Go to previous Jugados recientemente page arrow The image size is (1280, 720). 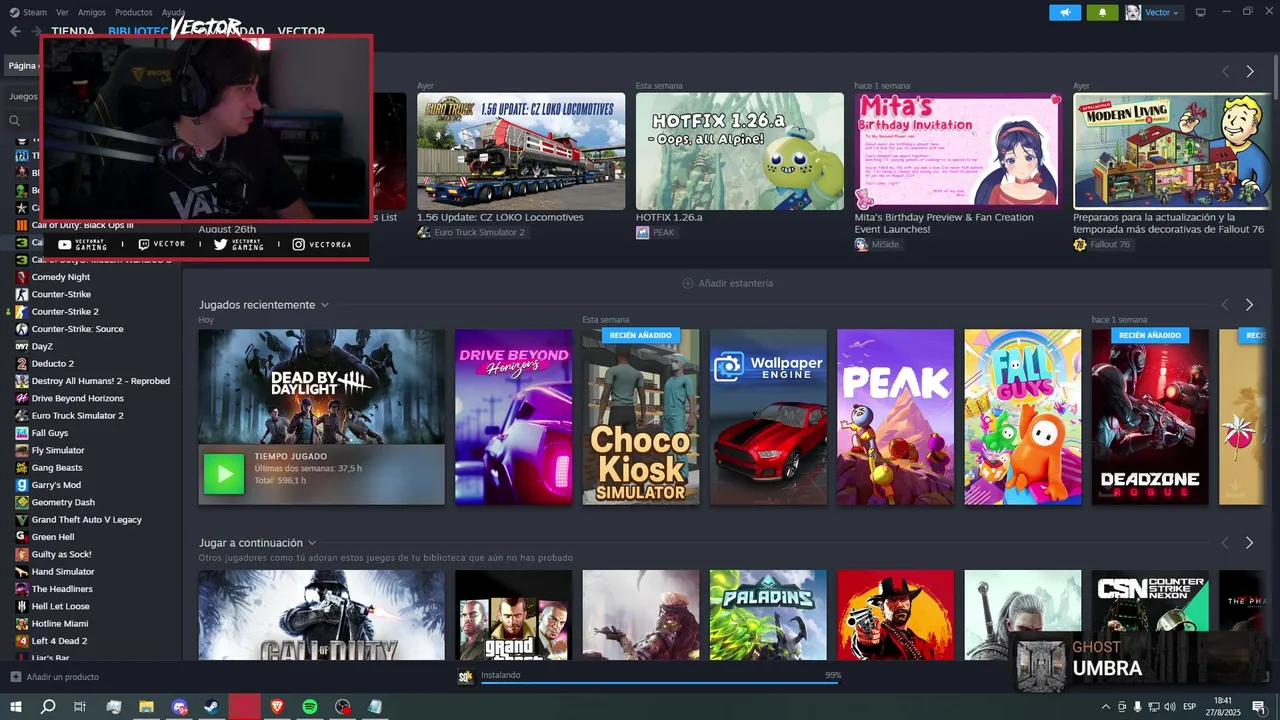[1225, 304]
